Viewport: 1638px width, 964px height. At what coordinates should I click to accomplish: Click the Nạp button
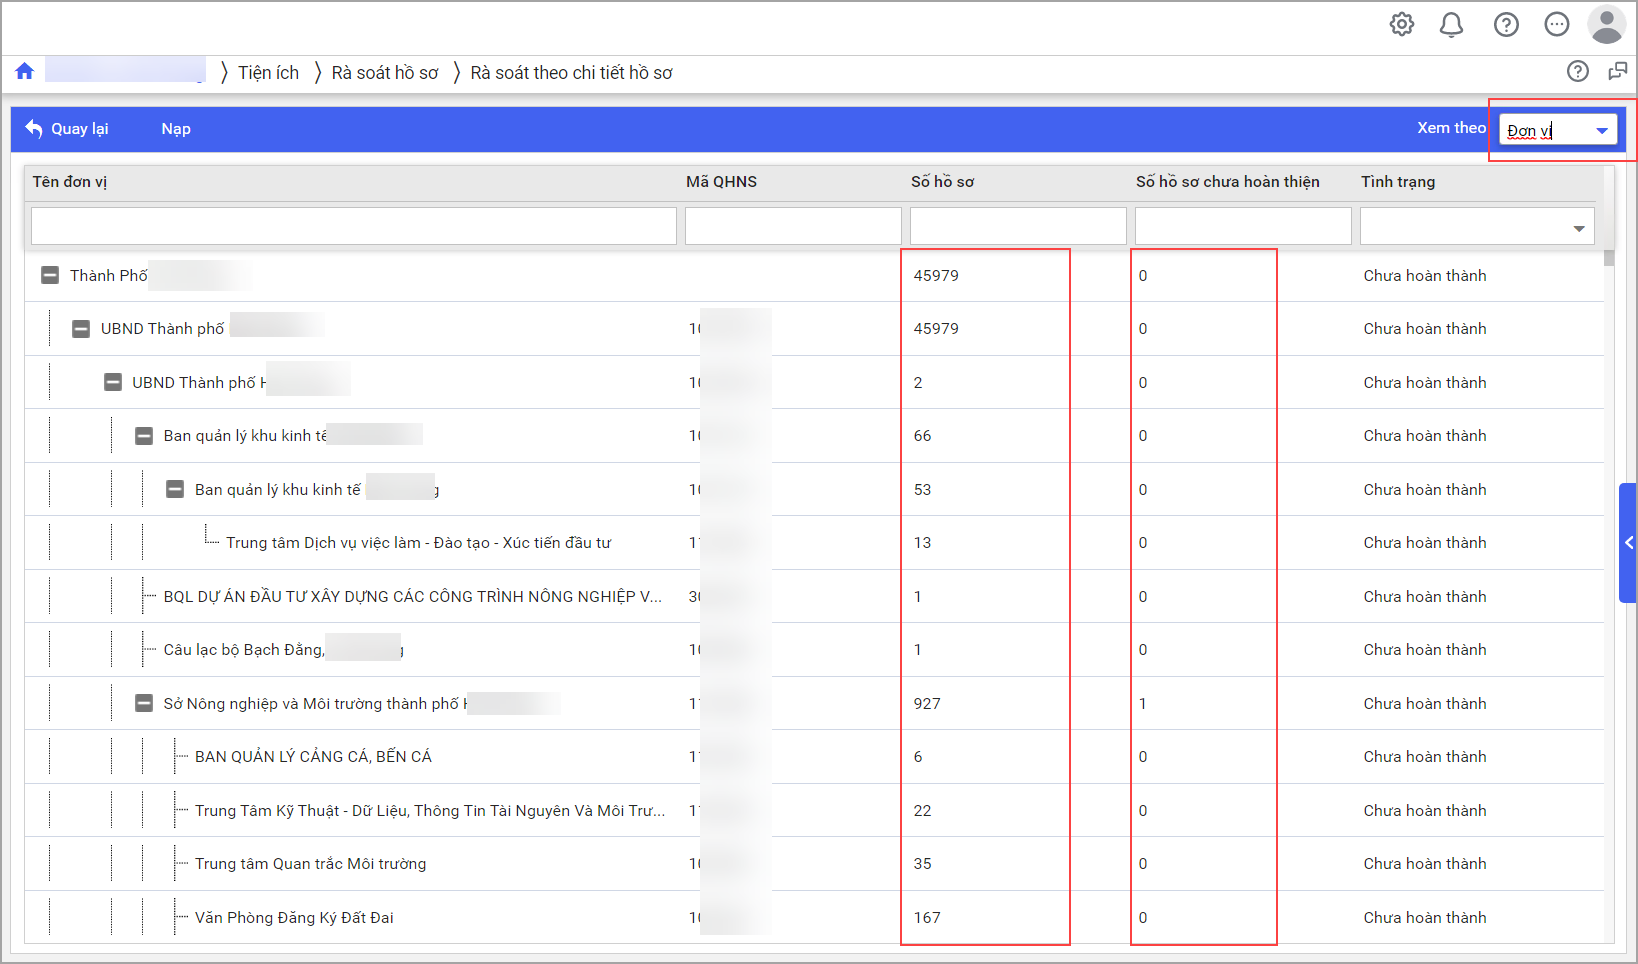(176, 129)
